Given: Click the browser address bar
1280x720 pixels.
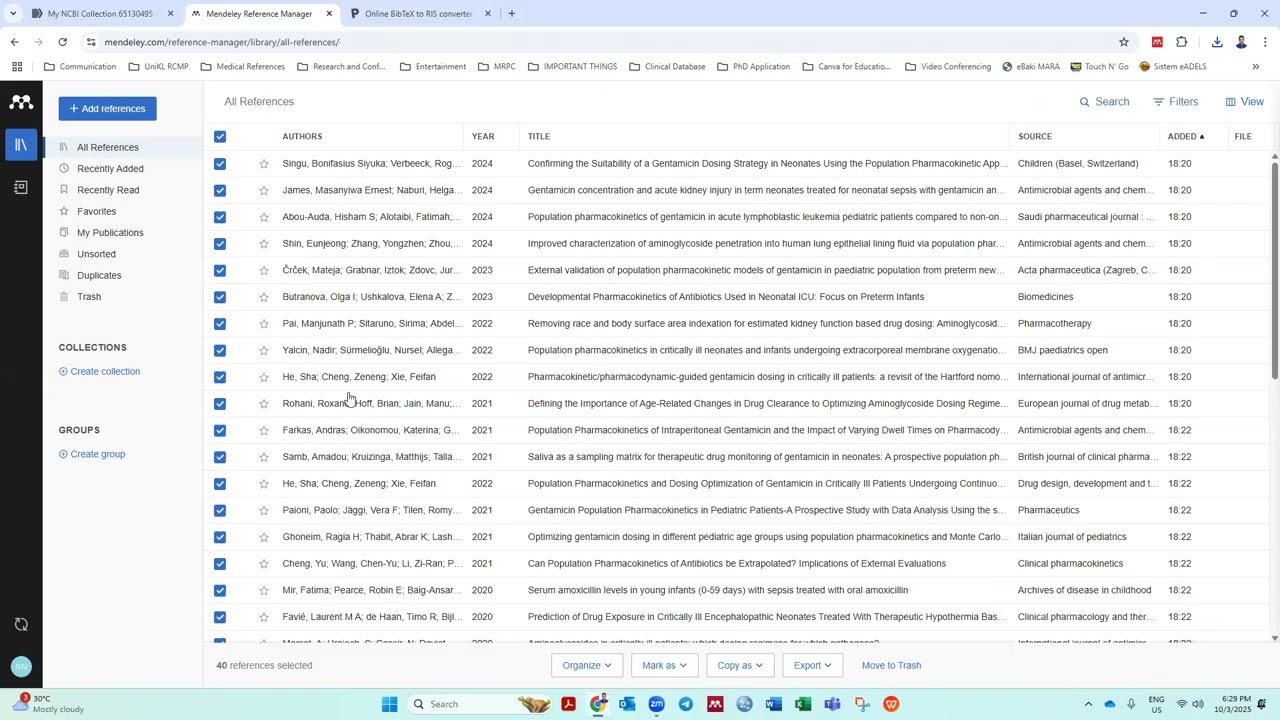Looking at the screenshot, I should click(x=600, y=42).
